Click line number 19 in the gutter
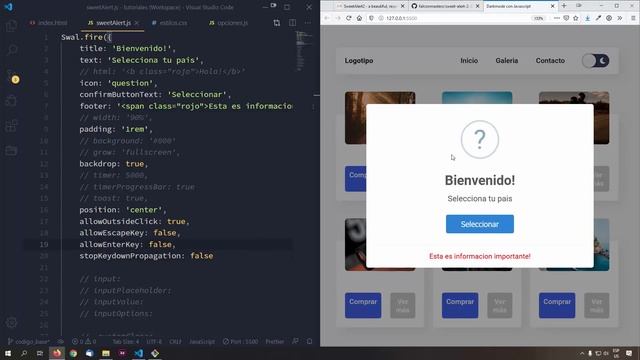640x360 pixels. [x=44, y=244]
